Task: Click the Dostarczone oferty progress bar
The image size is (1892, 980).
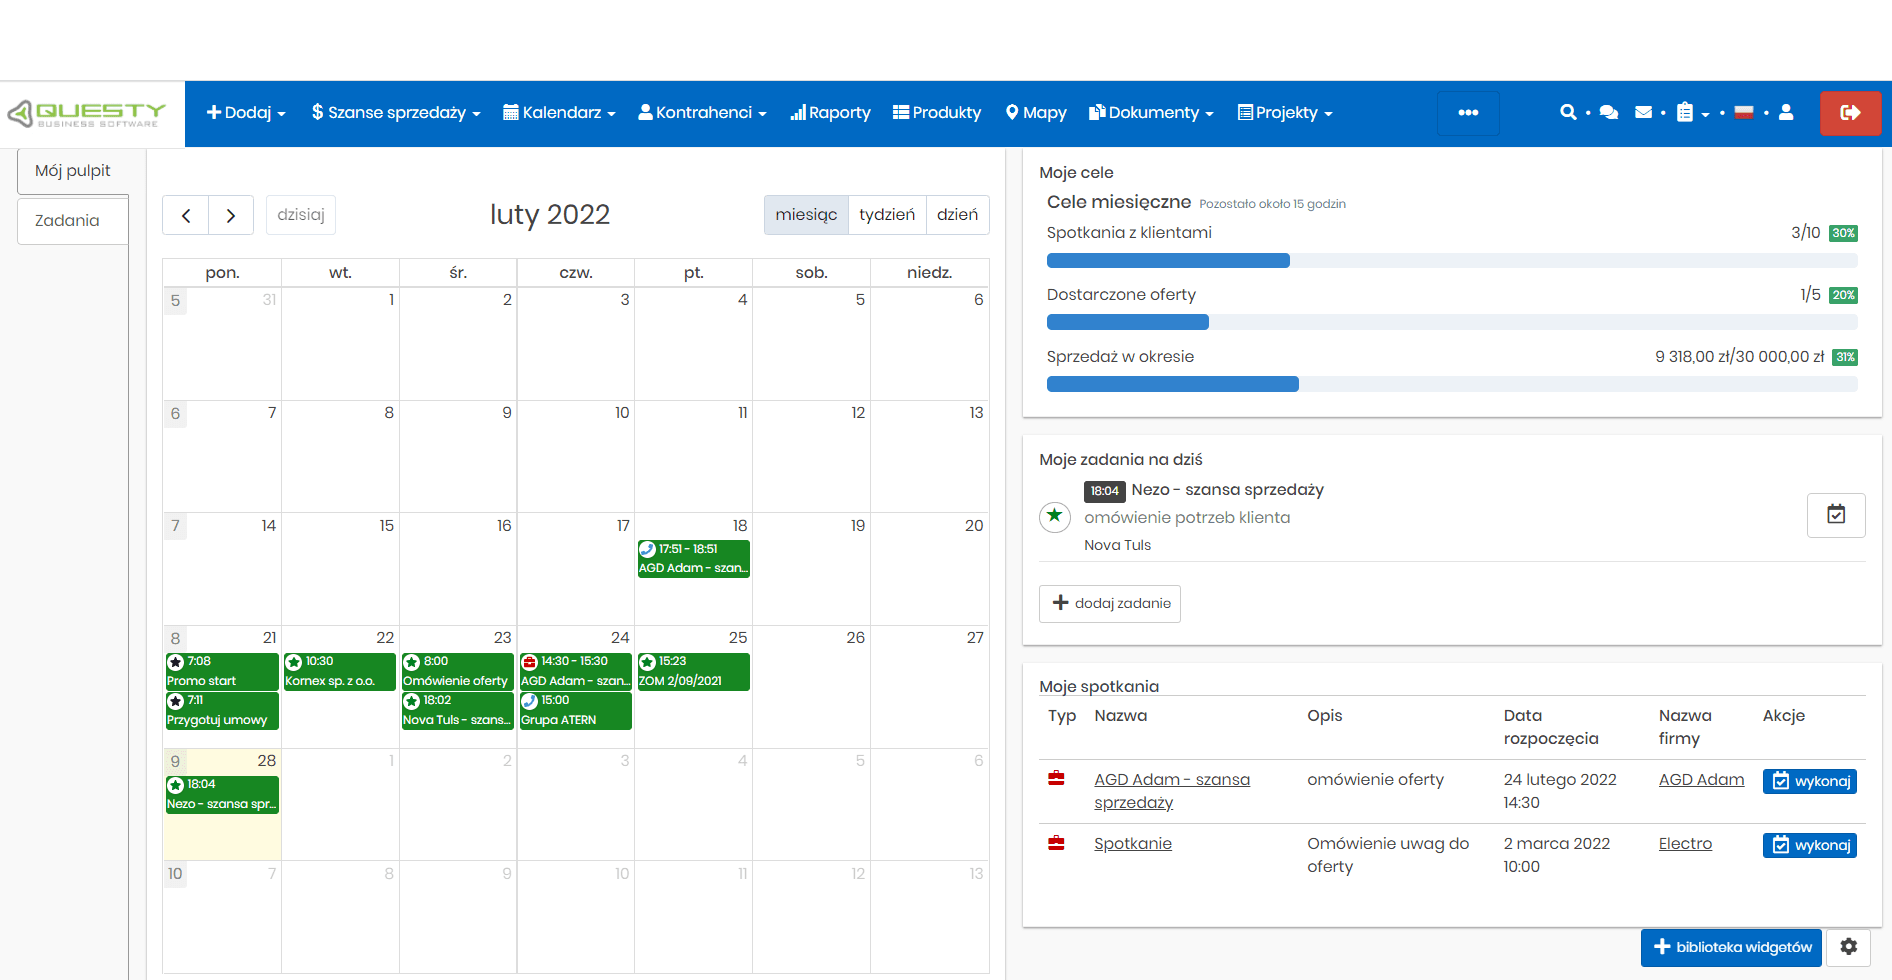Action: (1452, 322)
